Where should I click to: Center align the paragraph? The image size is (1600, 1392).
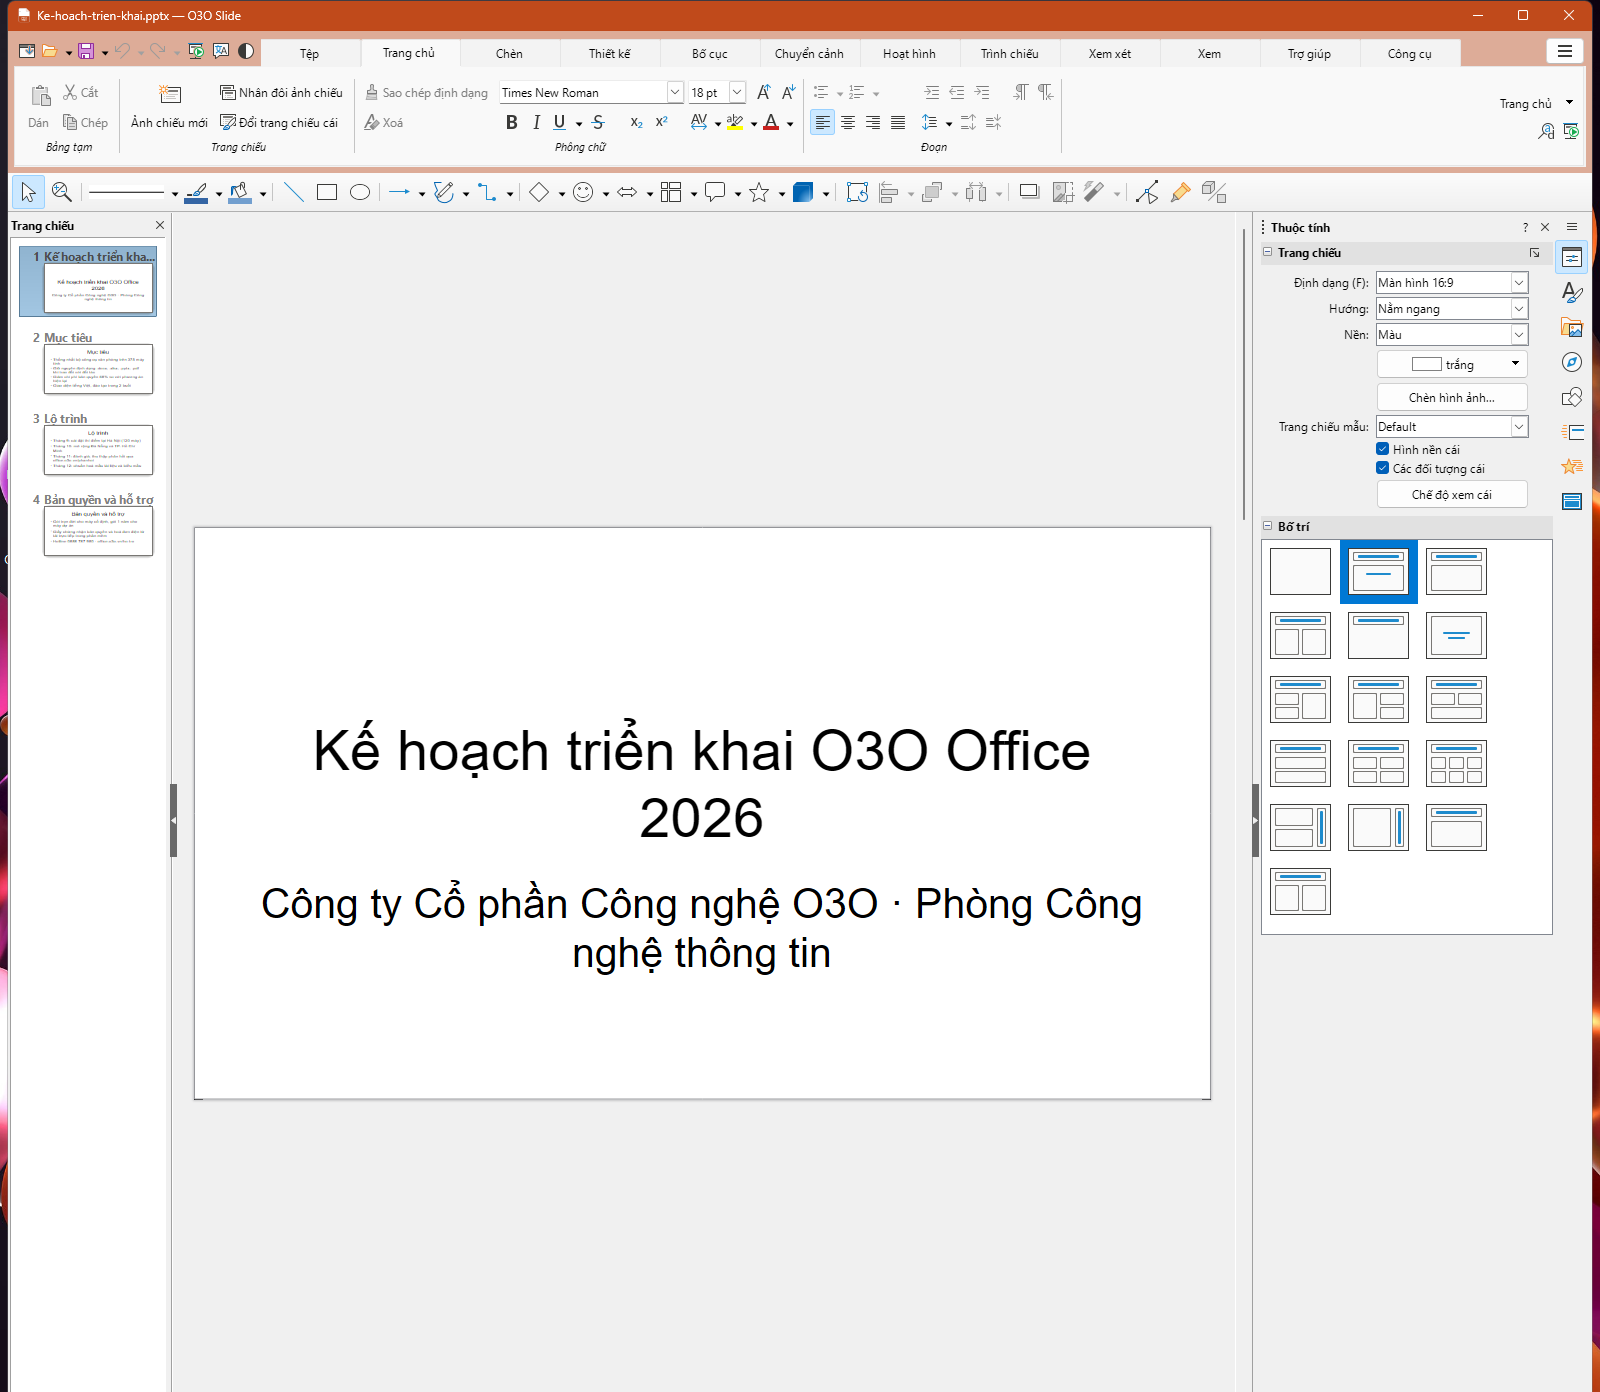[847, 122]
